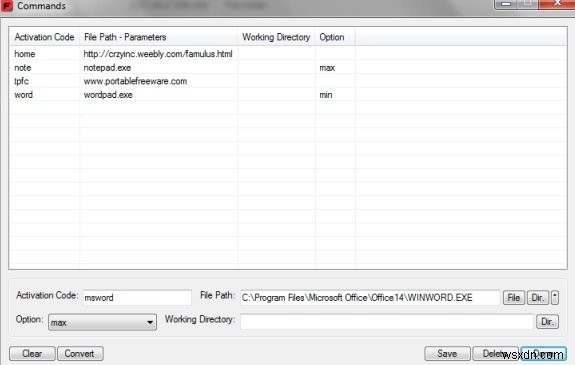Click the crzyinc.weebly.com/famulus.html path cell

point(158,54)
